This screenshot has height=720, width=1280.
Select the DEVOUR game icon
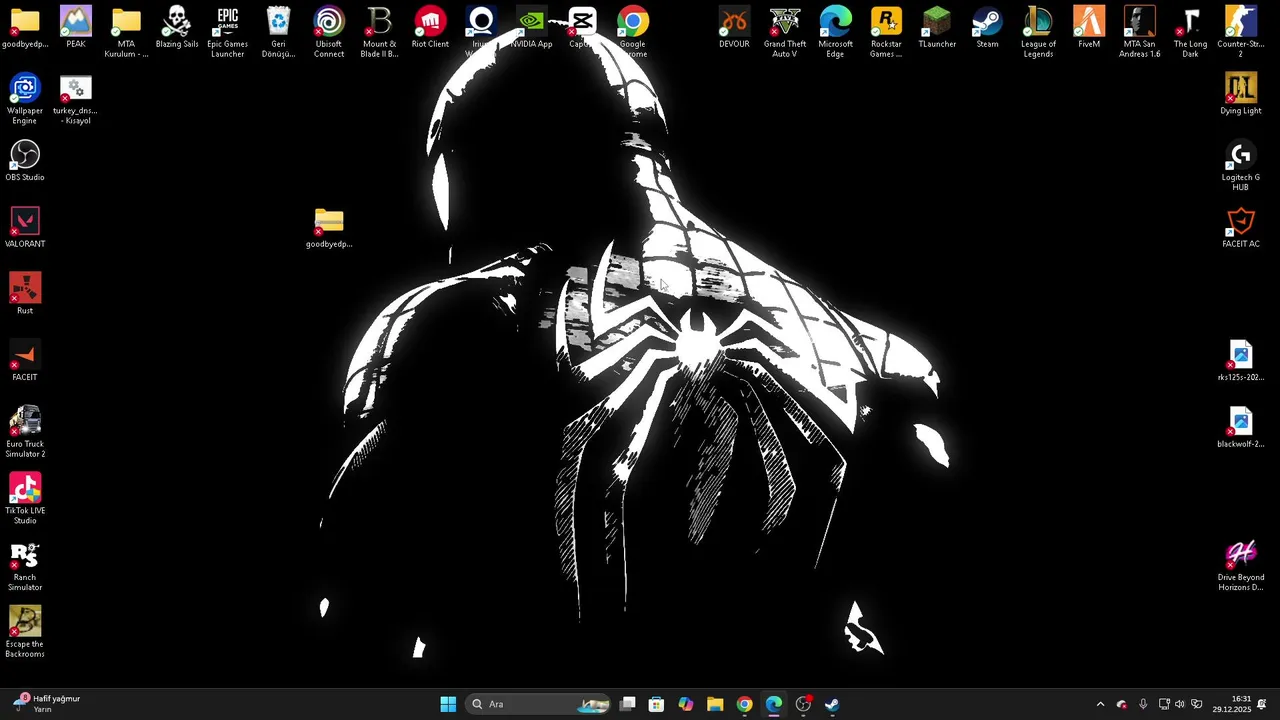734,28
